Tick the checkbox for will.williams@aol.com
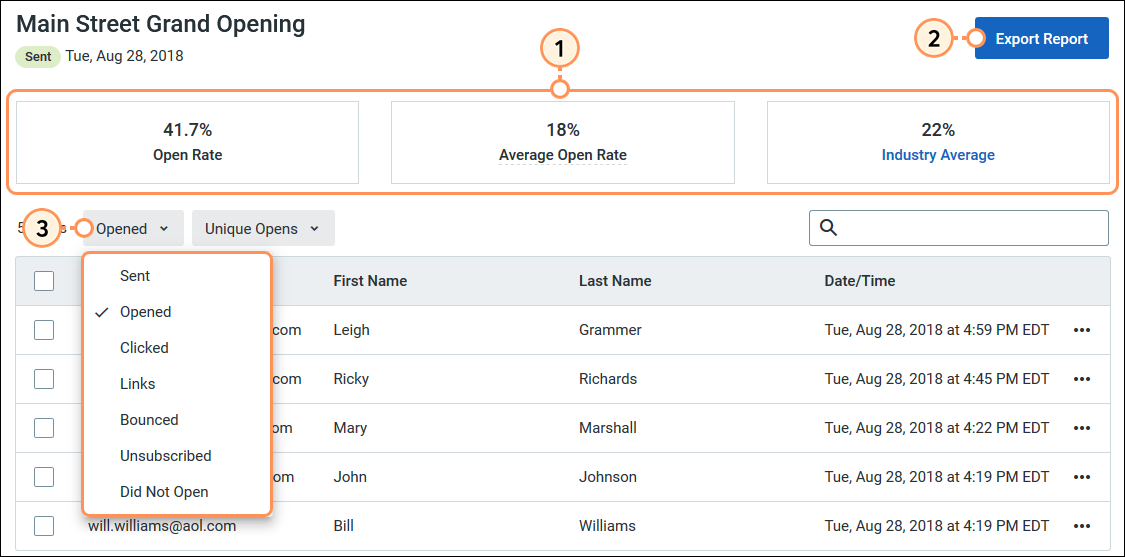The width and height of the screenshot is (1125, 557). click(44, 525)
